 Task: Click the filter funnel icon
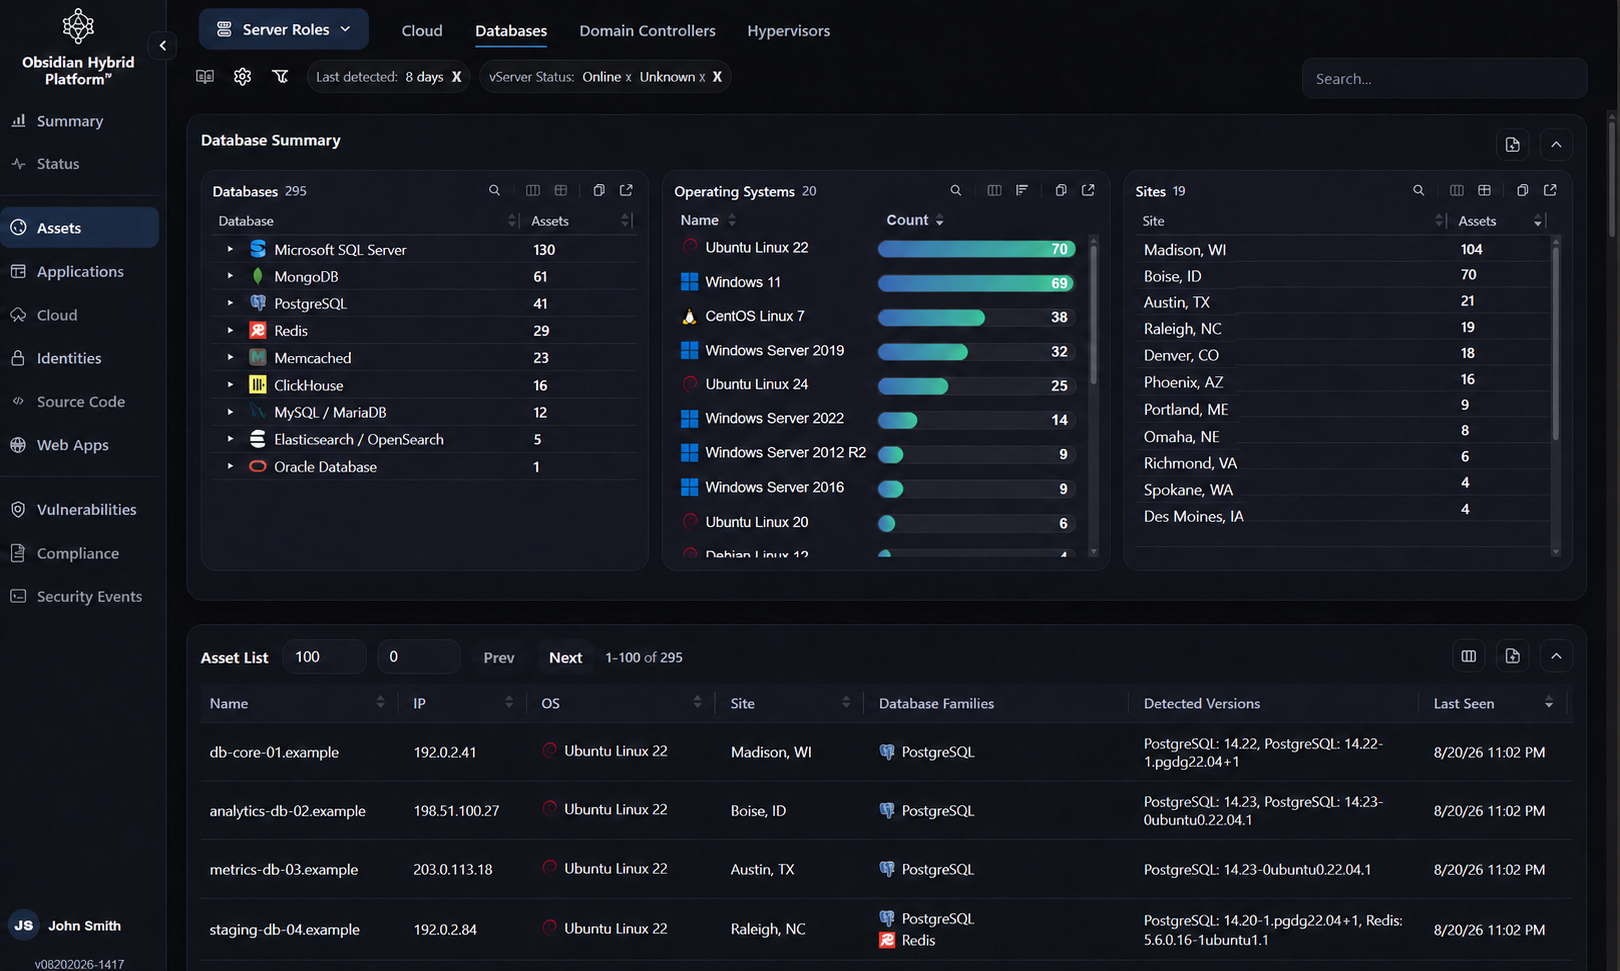280,77
